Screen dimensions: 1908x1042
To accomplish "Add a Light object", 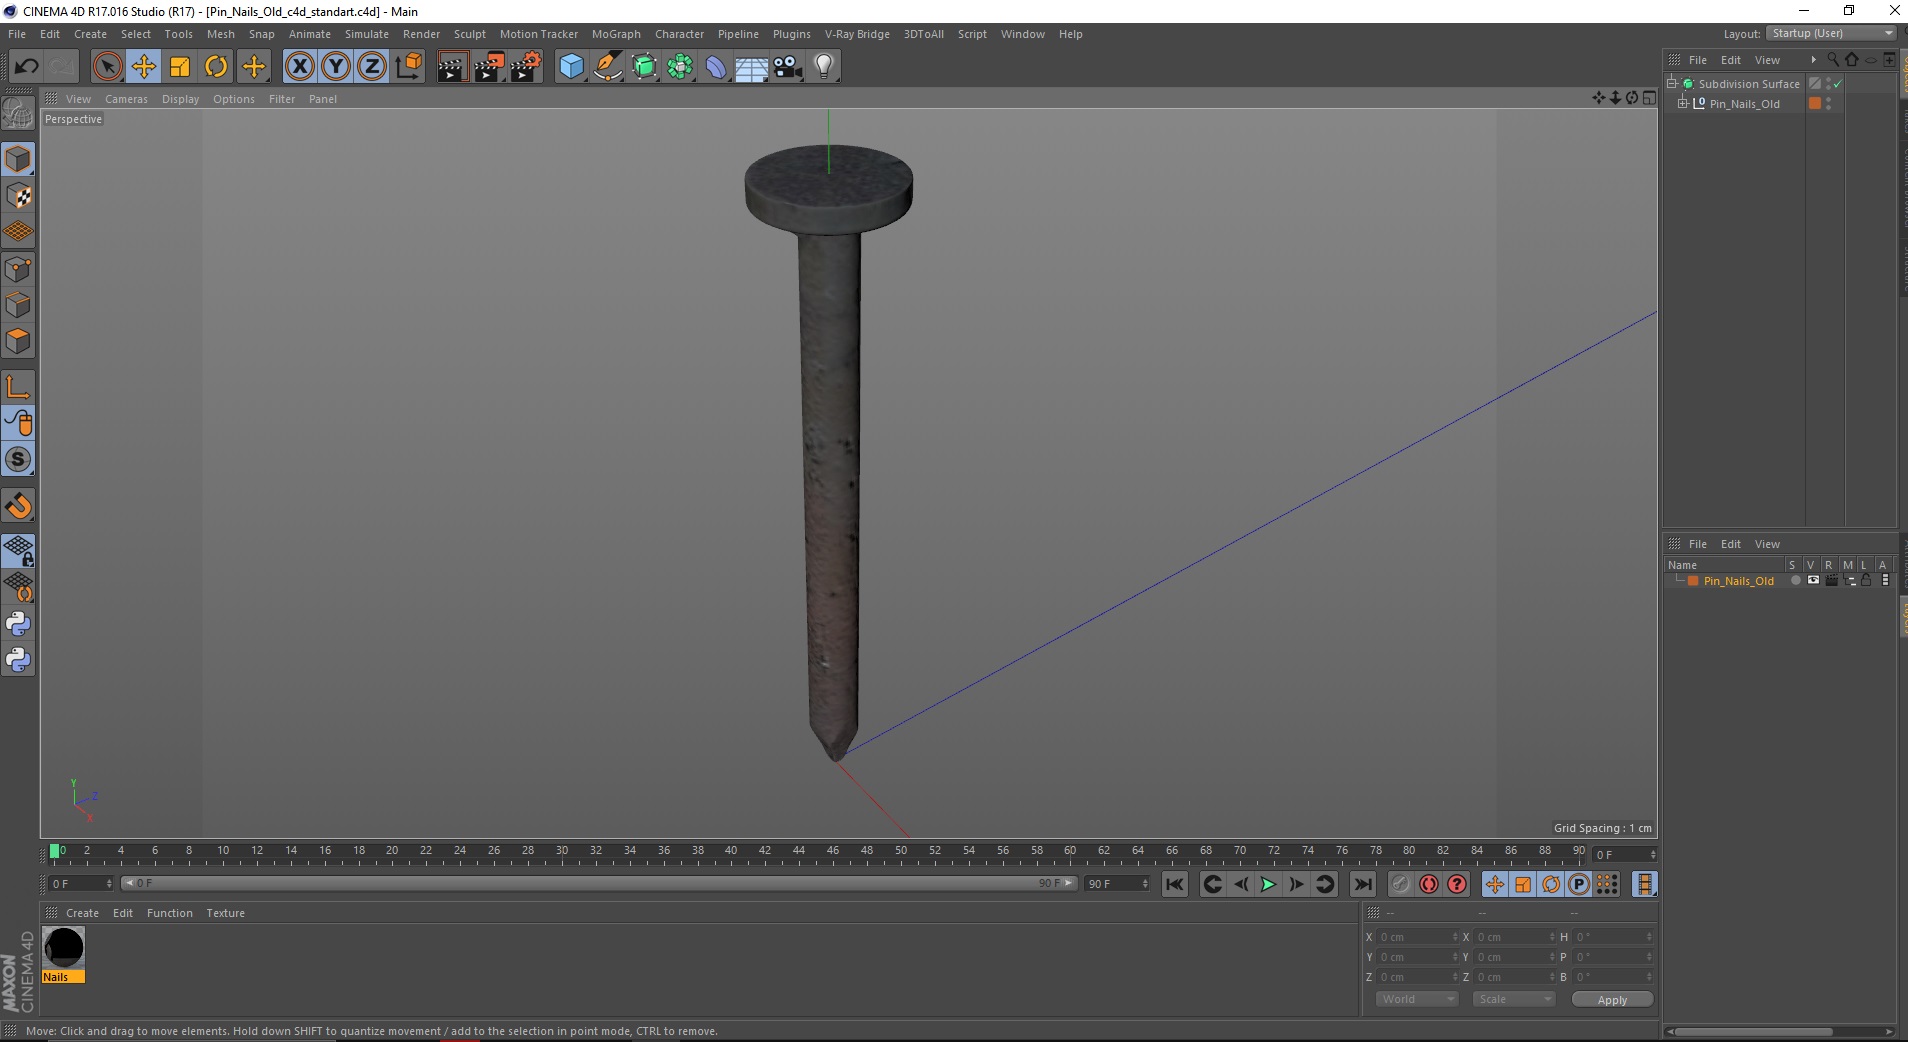I will tap(824, 67).
